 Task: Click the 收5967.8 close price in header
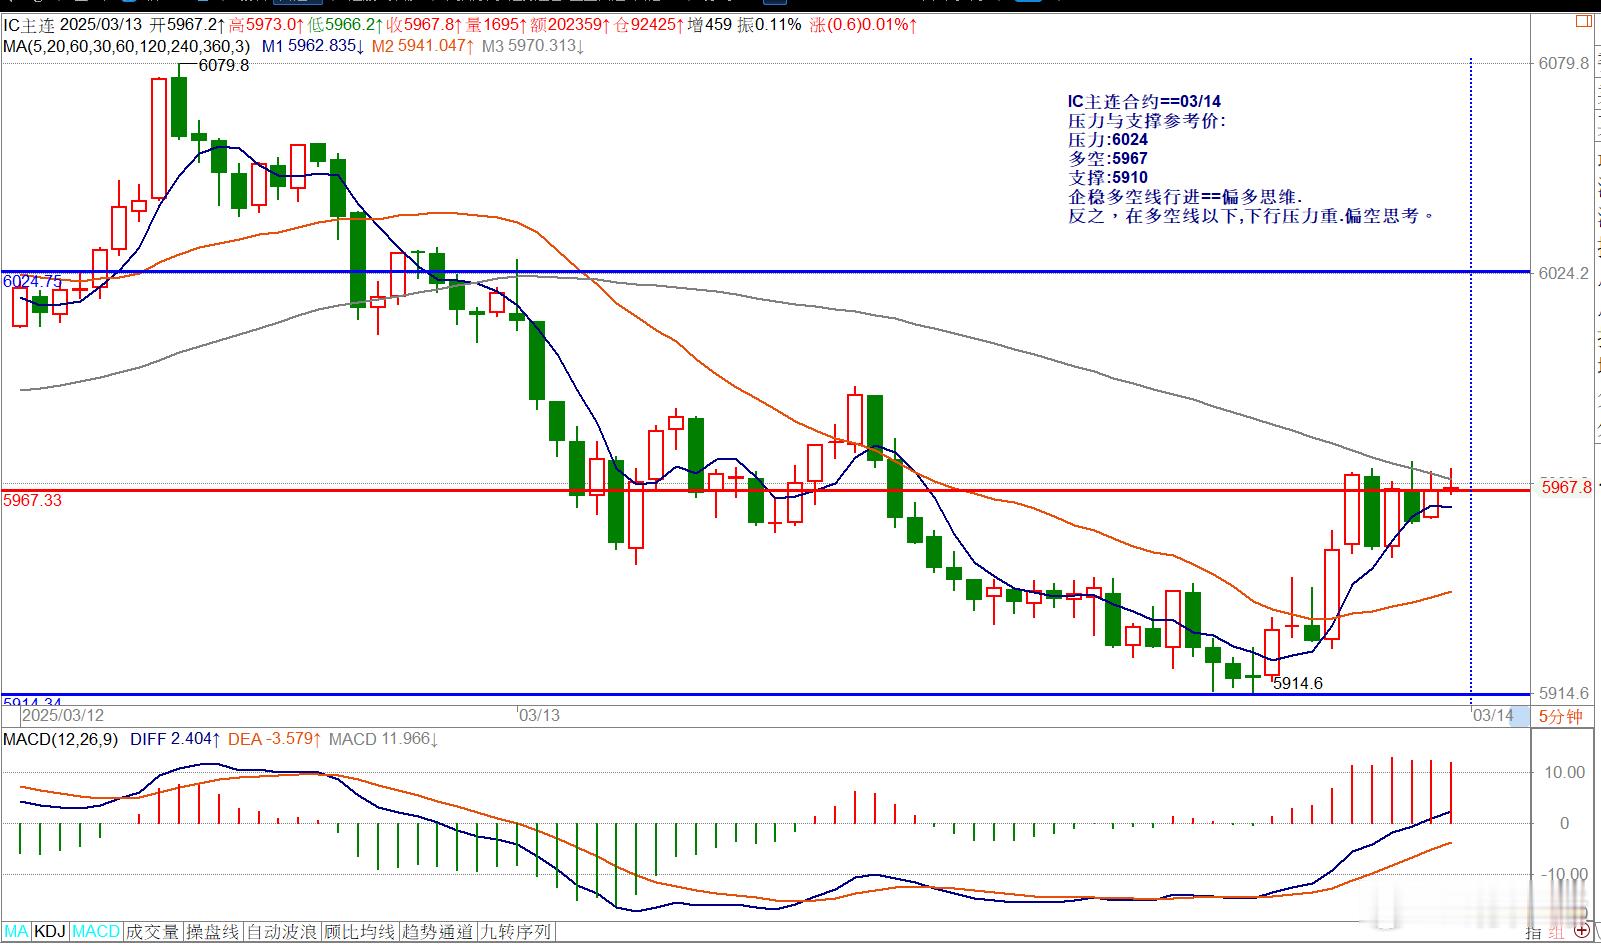(x=425, y=25)
